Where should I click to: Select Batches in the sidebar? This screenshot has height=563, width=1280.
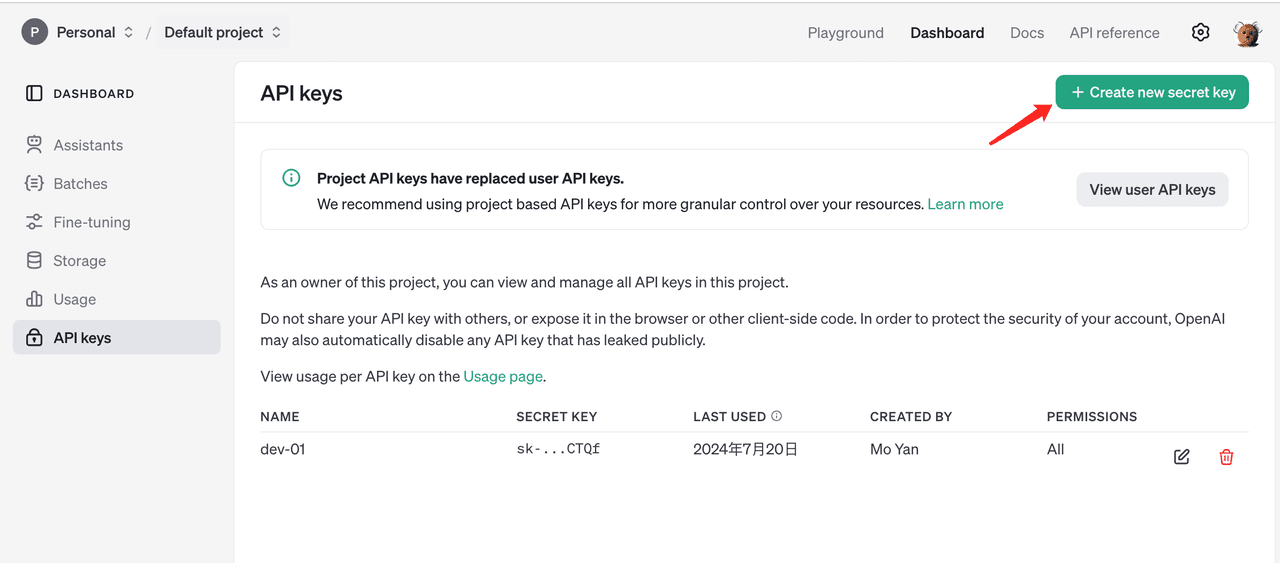117,184
